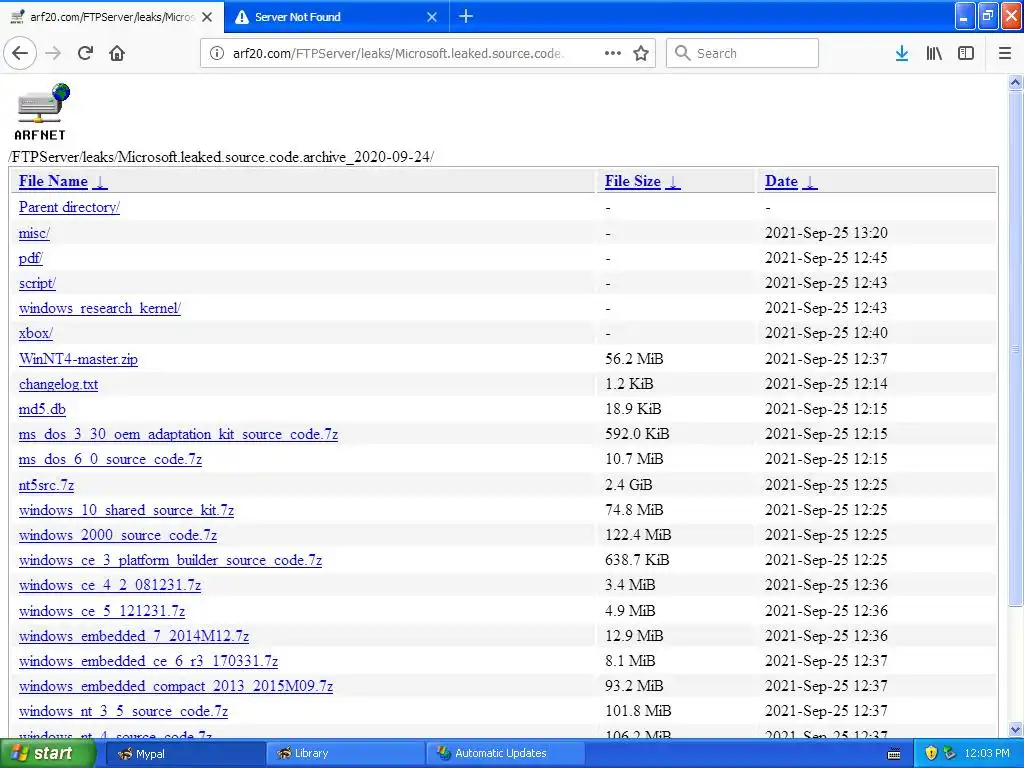The image size is (1024, 768).
Task: Download windows_embedded_compact_2013_2015M09.7z
Action: click(x=176, y=686)
